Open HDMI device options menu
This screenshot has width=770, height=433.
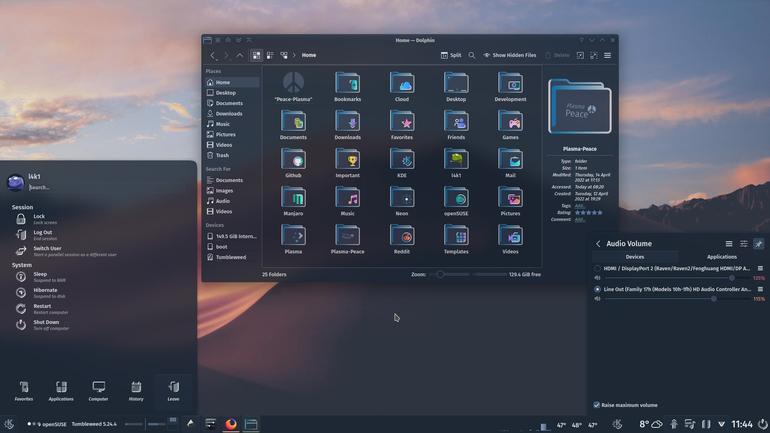point(760,269)
